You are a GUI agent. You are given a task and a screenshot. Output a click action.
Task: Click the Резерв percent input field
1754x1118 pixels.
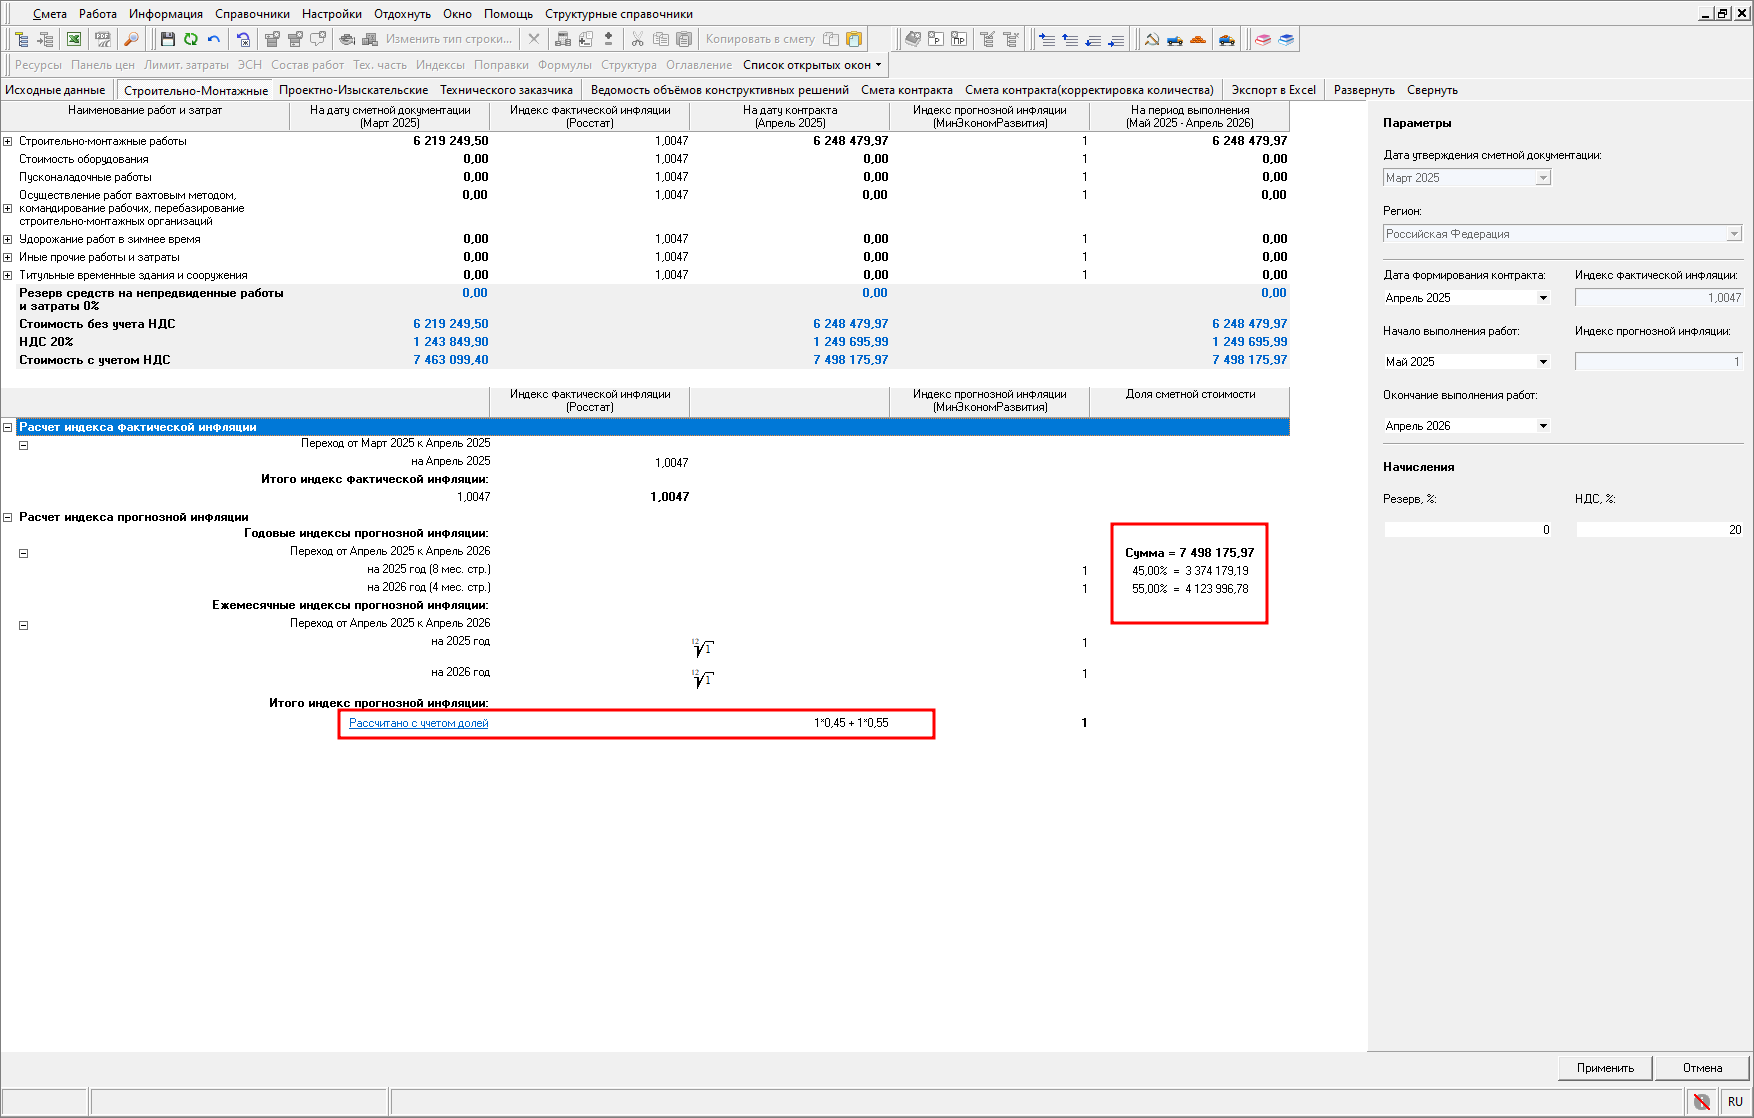1467,530
